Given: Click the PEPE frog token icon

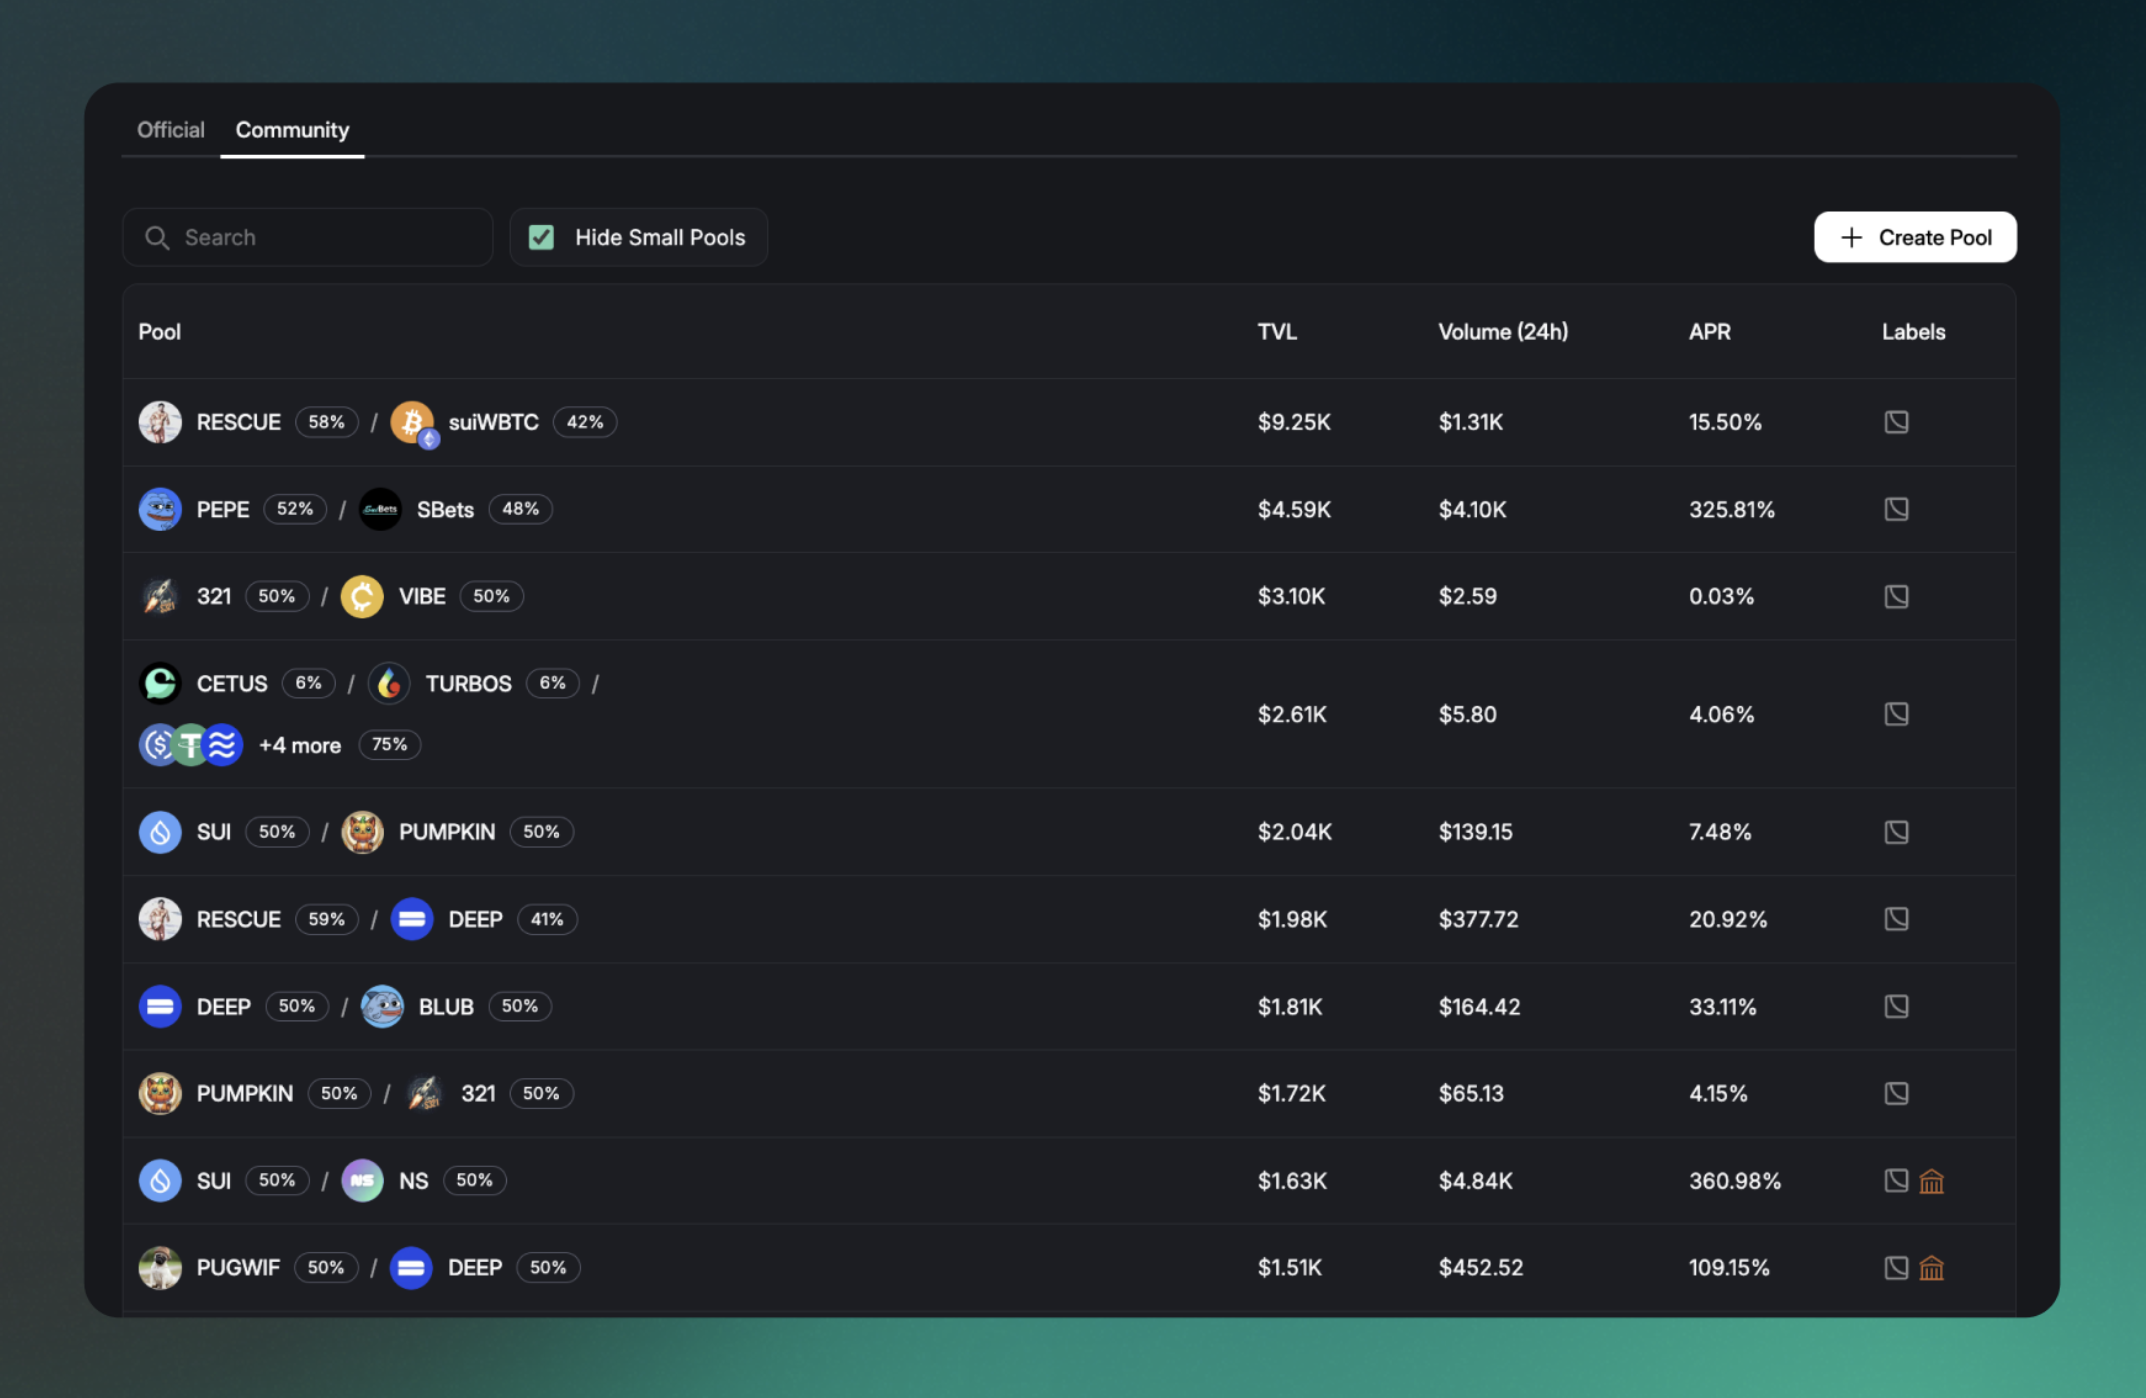Looking at the screenshot, I should coord(160,509).
